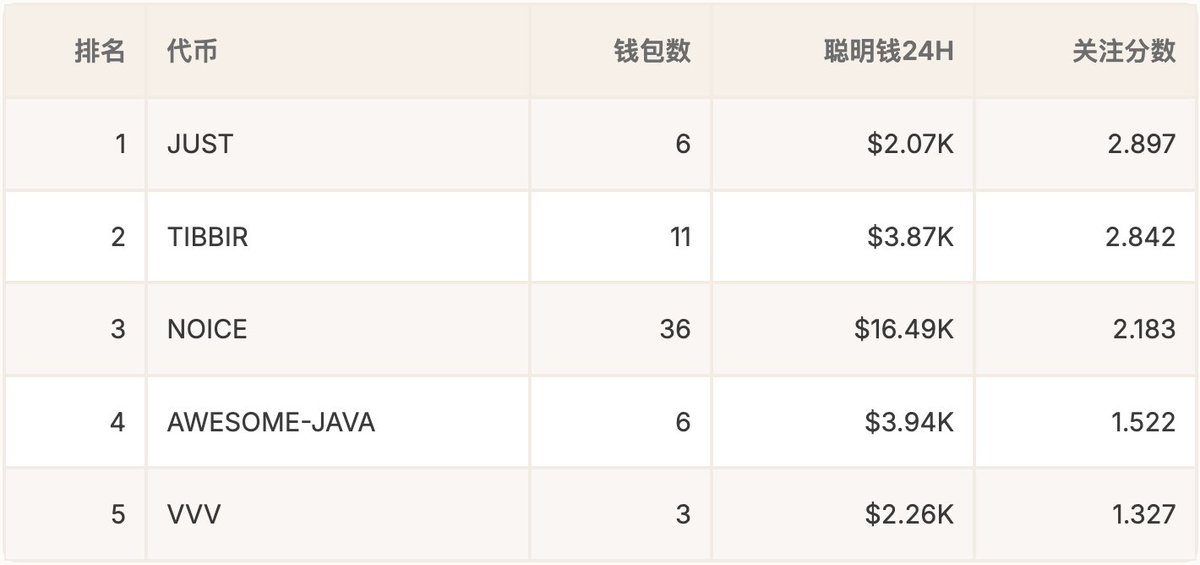Screen dimensions: 1200x565
Task: Sort by the 关注分数 column header
Action: 1124,52
